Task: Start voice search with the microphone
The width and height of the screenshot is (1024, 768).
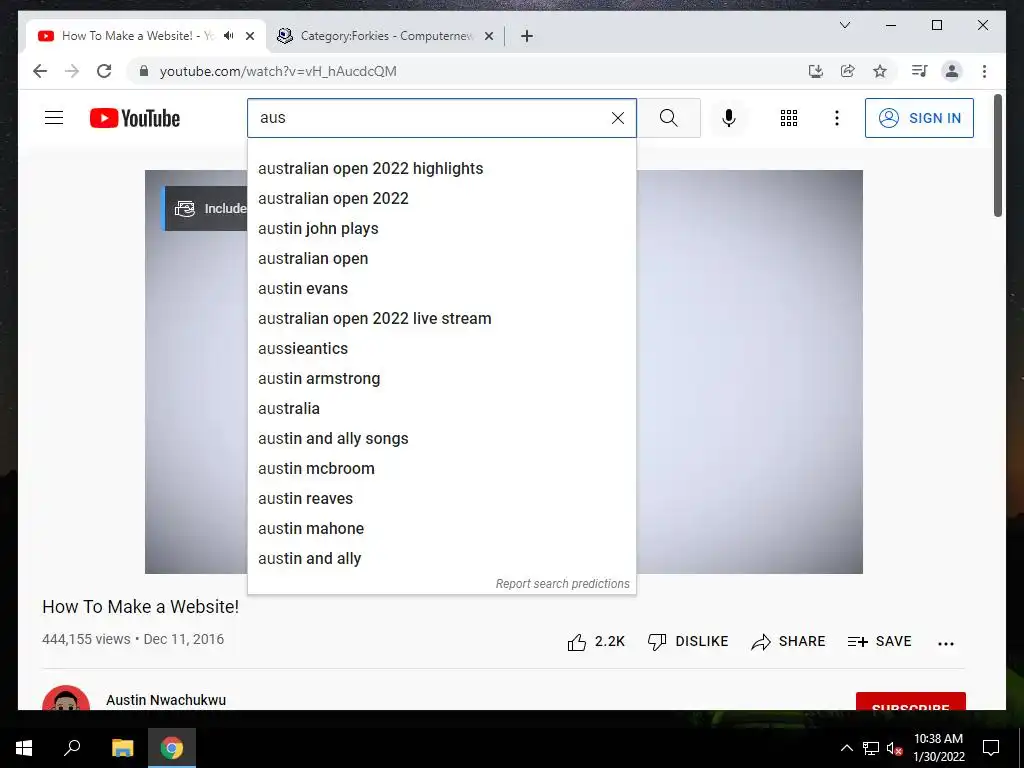Action: point(729,118)
